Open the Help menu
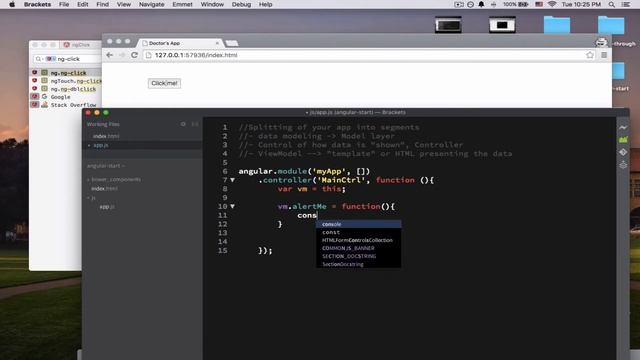640x360 pixels. tap(265, 4)
